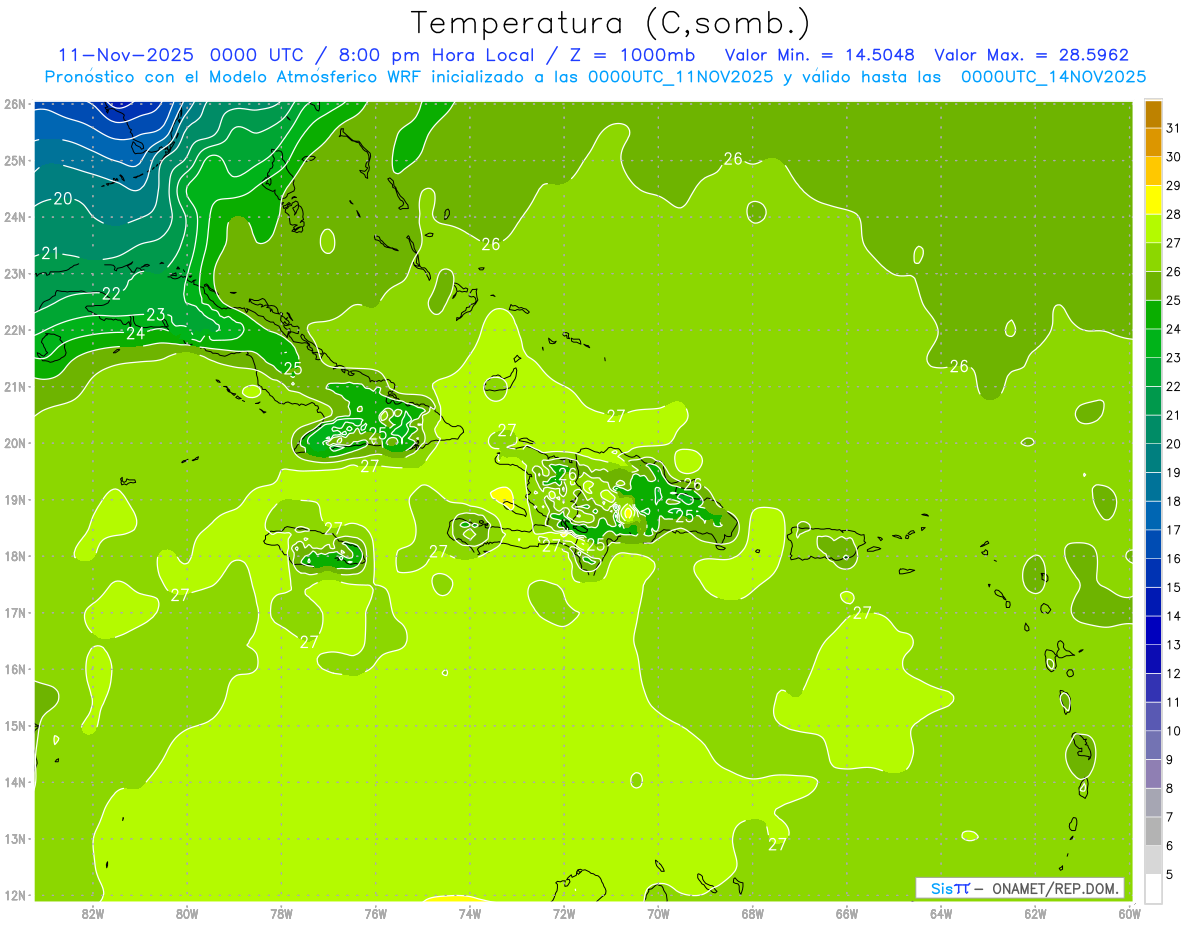Click the white contour label 23 on the map
The height and width of the screenshot is (927, 1200).
click(155, 315)
